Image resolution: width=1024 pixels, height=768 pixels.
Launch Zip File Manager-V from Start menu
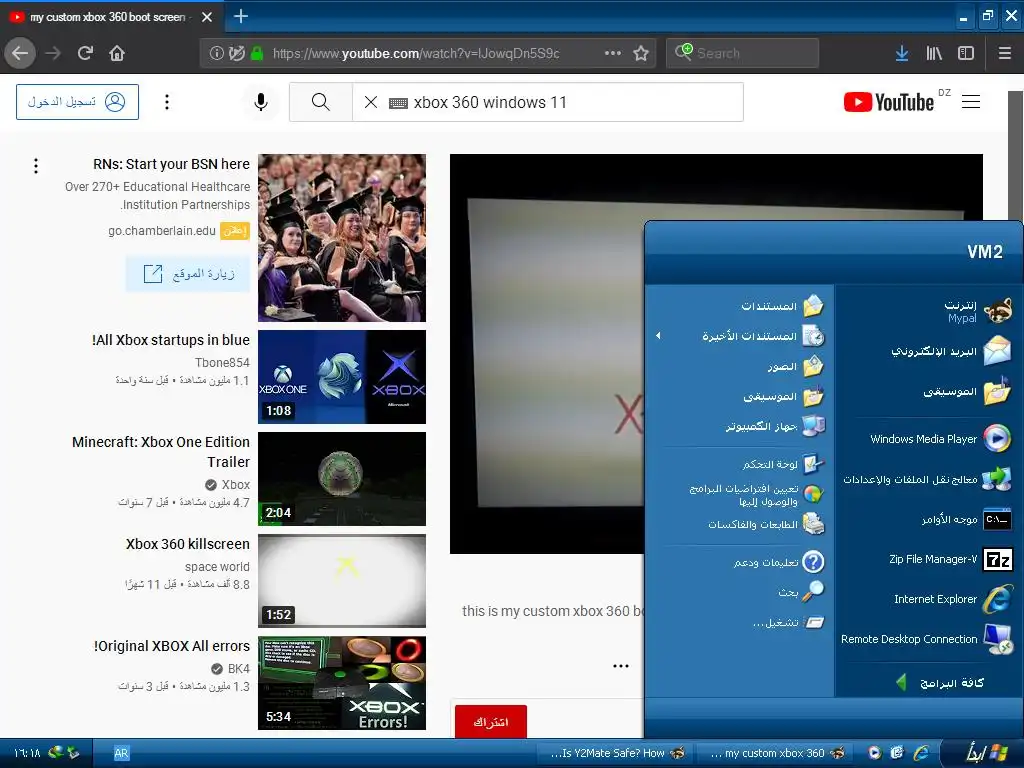[x=950, y=559]
